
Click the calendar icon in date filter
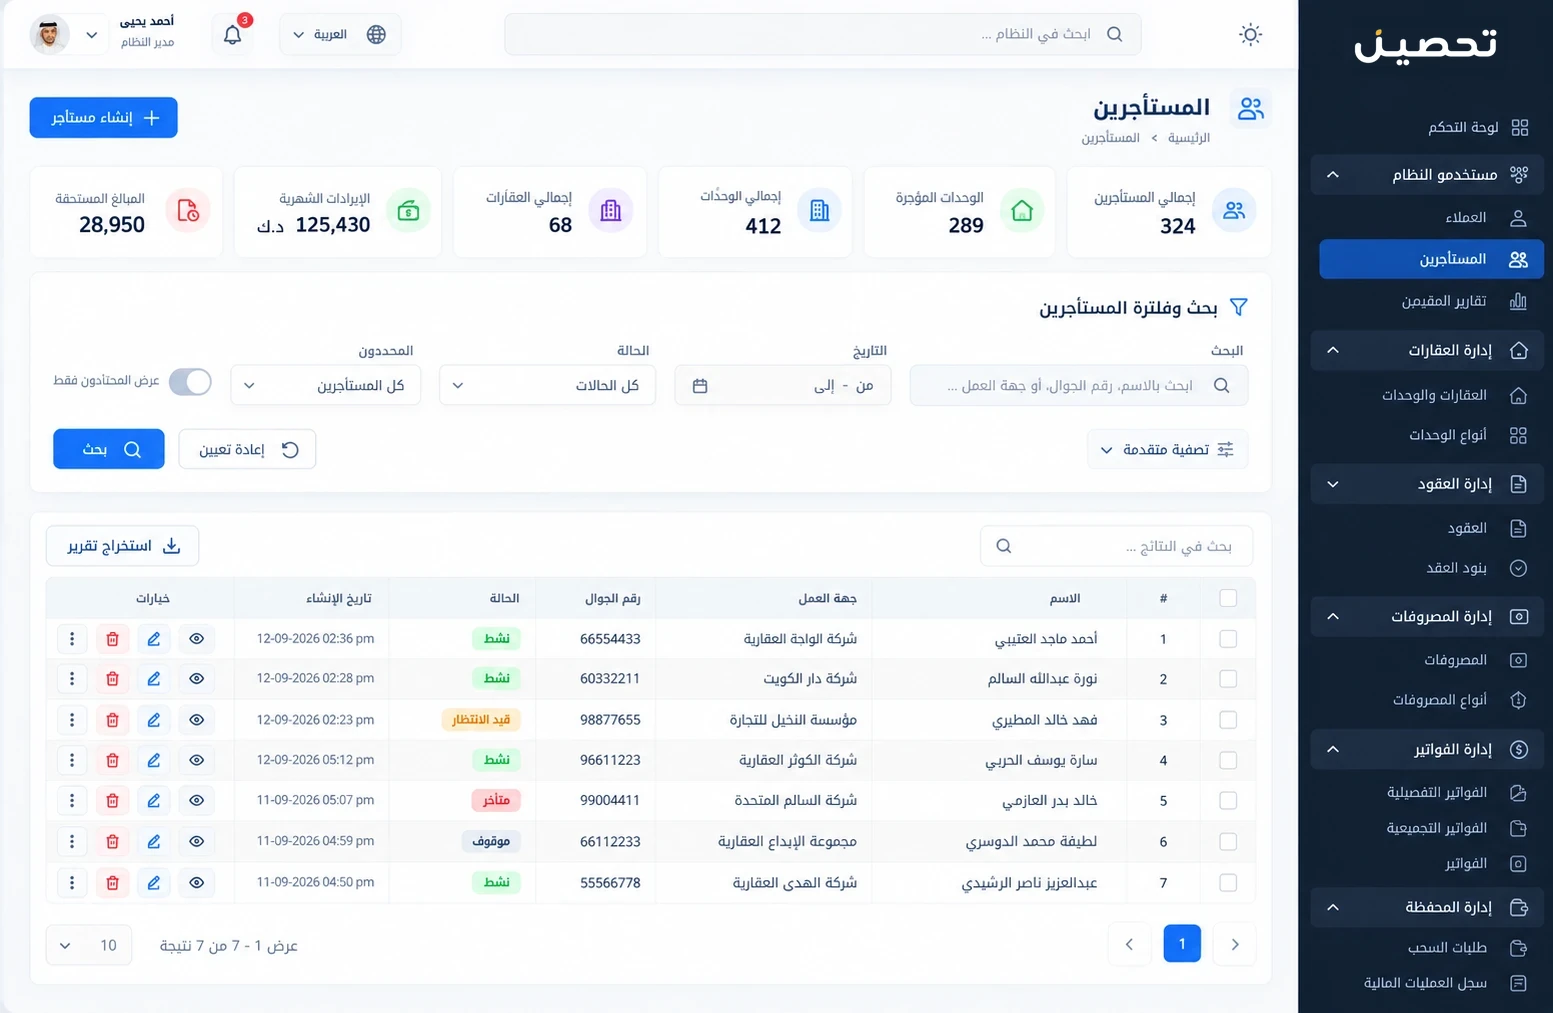(x=700, y=385)
